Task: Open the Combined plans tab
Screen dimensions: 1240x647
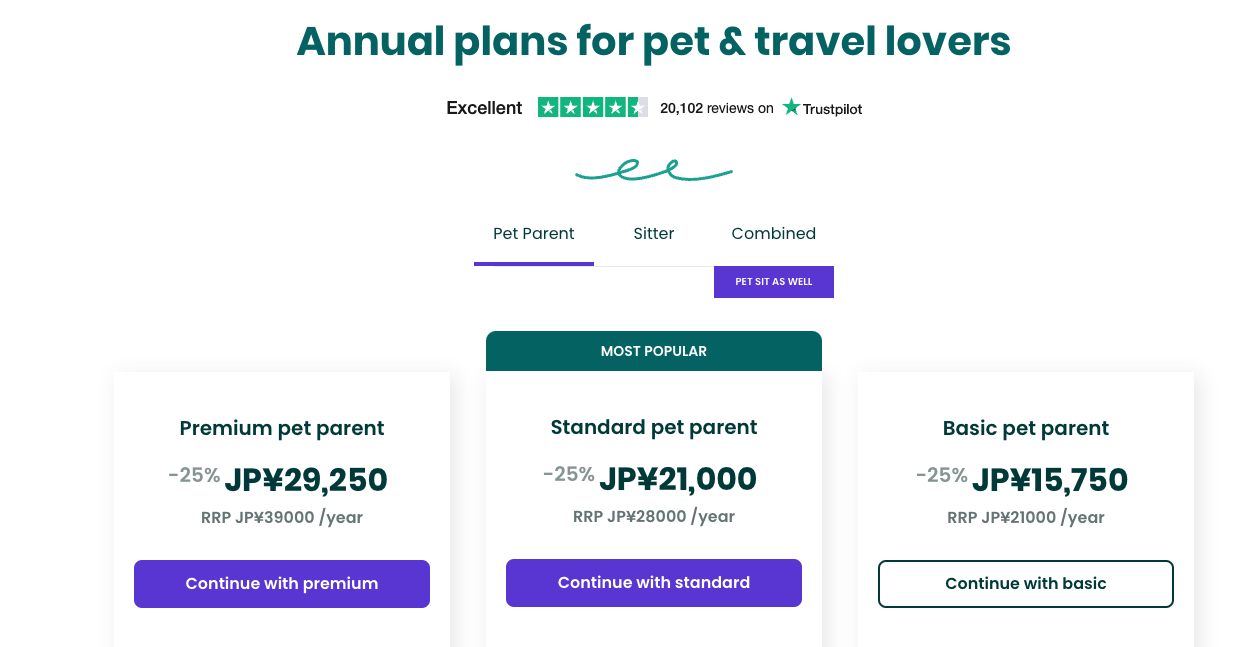Action: [x=773, y=234]
